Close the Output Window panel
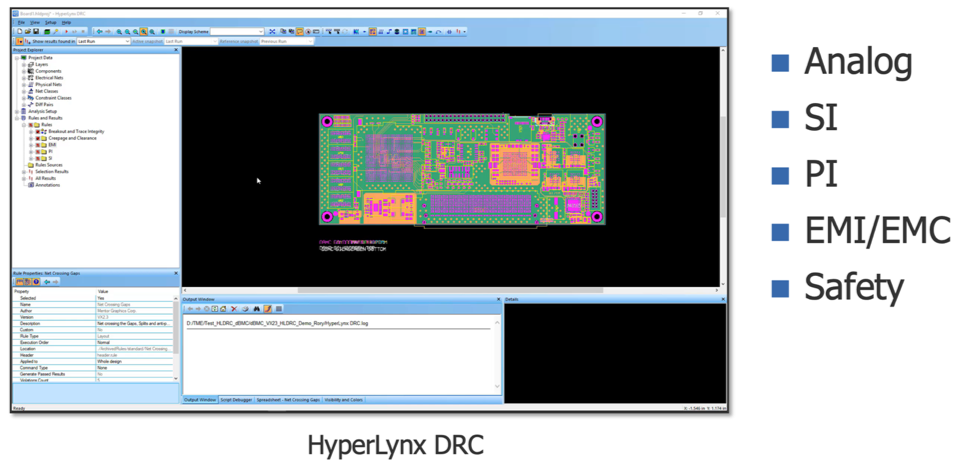The width and height of the screenshot is (974, 462). pyautogui.click(x=498, y=299)
